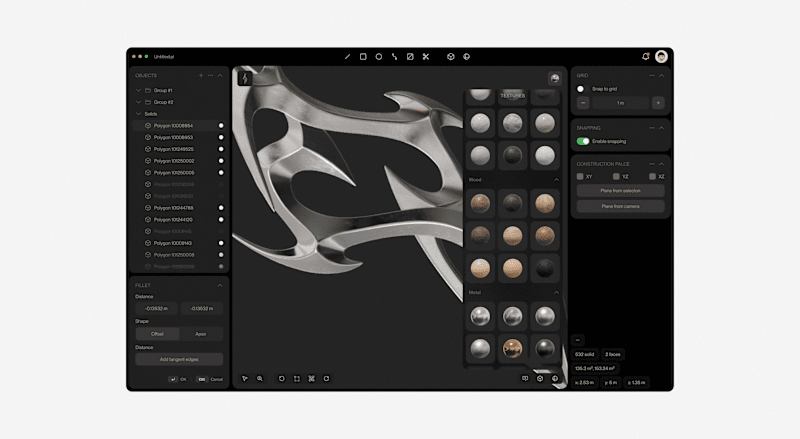The width and height of the screenshot is (800, 439).
Task: Click the frame selection icon in bottom toolbar
Action: [296, 378]
